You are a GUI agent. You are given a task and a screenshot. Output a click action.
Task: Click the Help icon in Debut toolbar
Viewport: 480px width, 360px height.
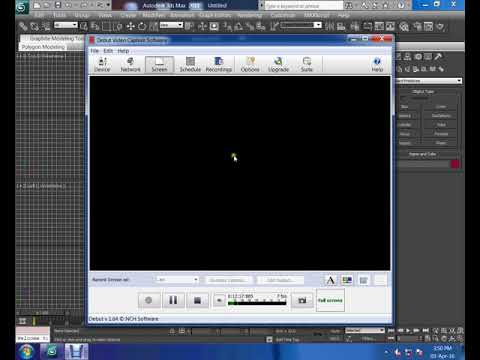coord(377,65)
